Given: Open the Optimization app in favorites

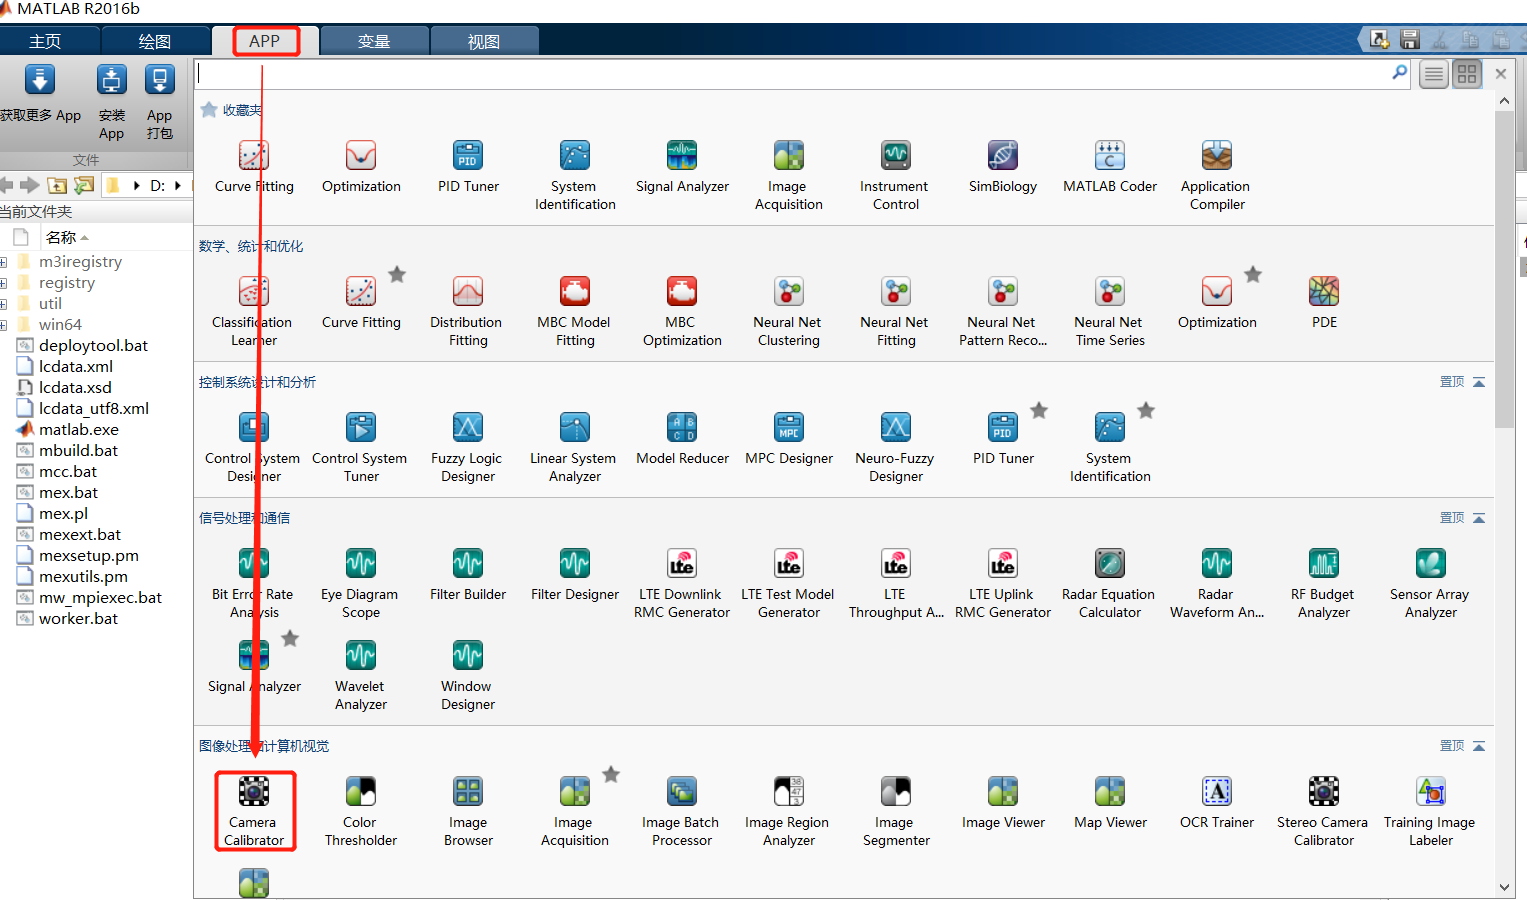Looking at the screenshot, I should 361,167.
